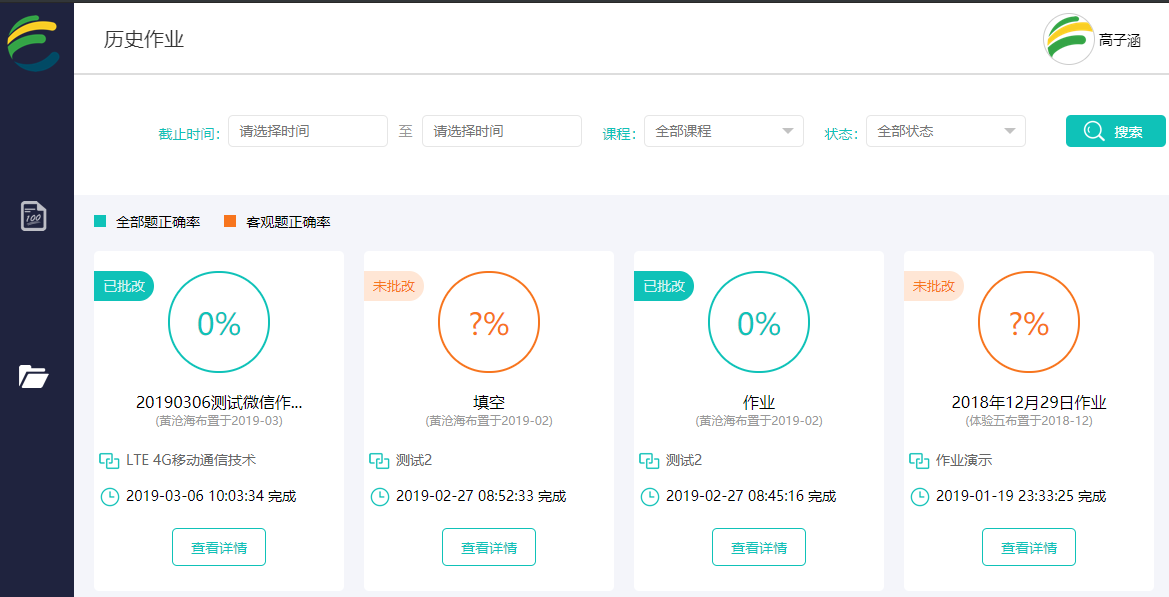
Task: Click the clock icon beside 2019-01-19 23:33:25
Action: 919,497
